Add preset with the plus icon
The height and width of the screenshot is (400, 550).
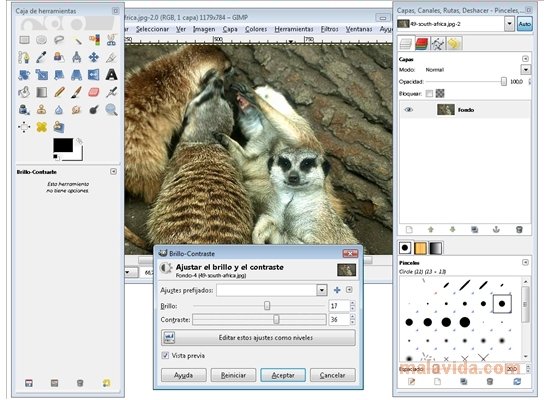point(337,290)
